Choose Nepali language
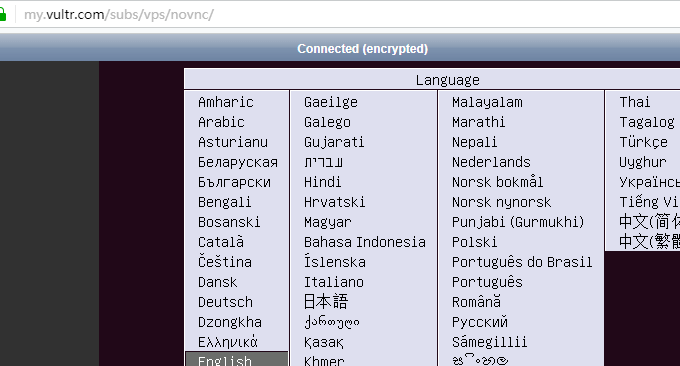Screen dimensions: 680x366 (x=474, y=142)
